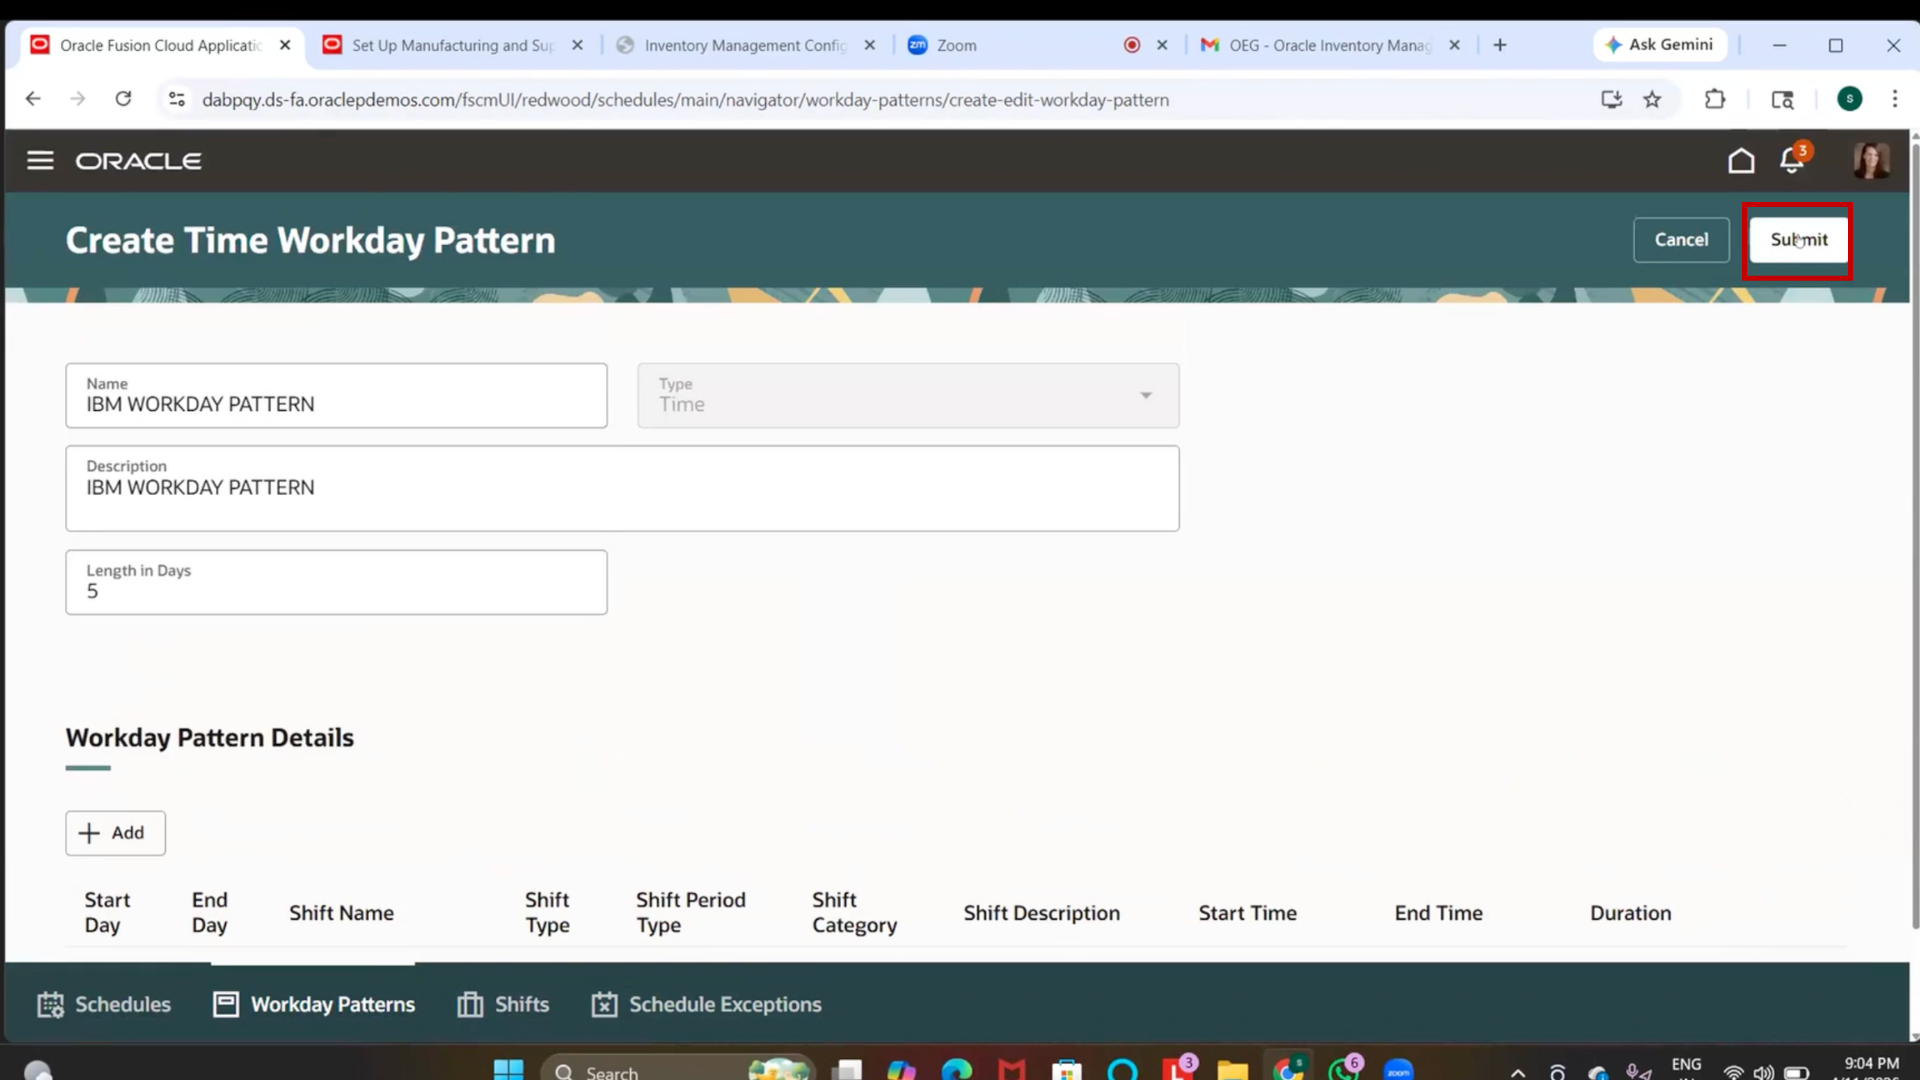Close the Inventory Management Config tab

[869, 45]
